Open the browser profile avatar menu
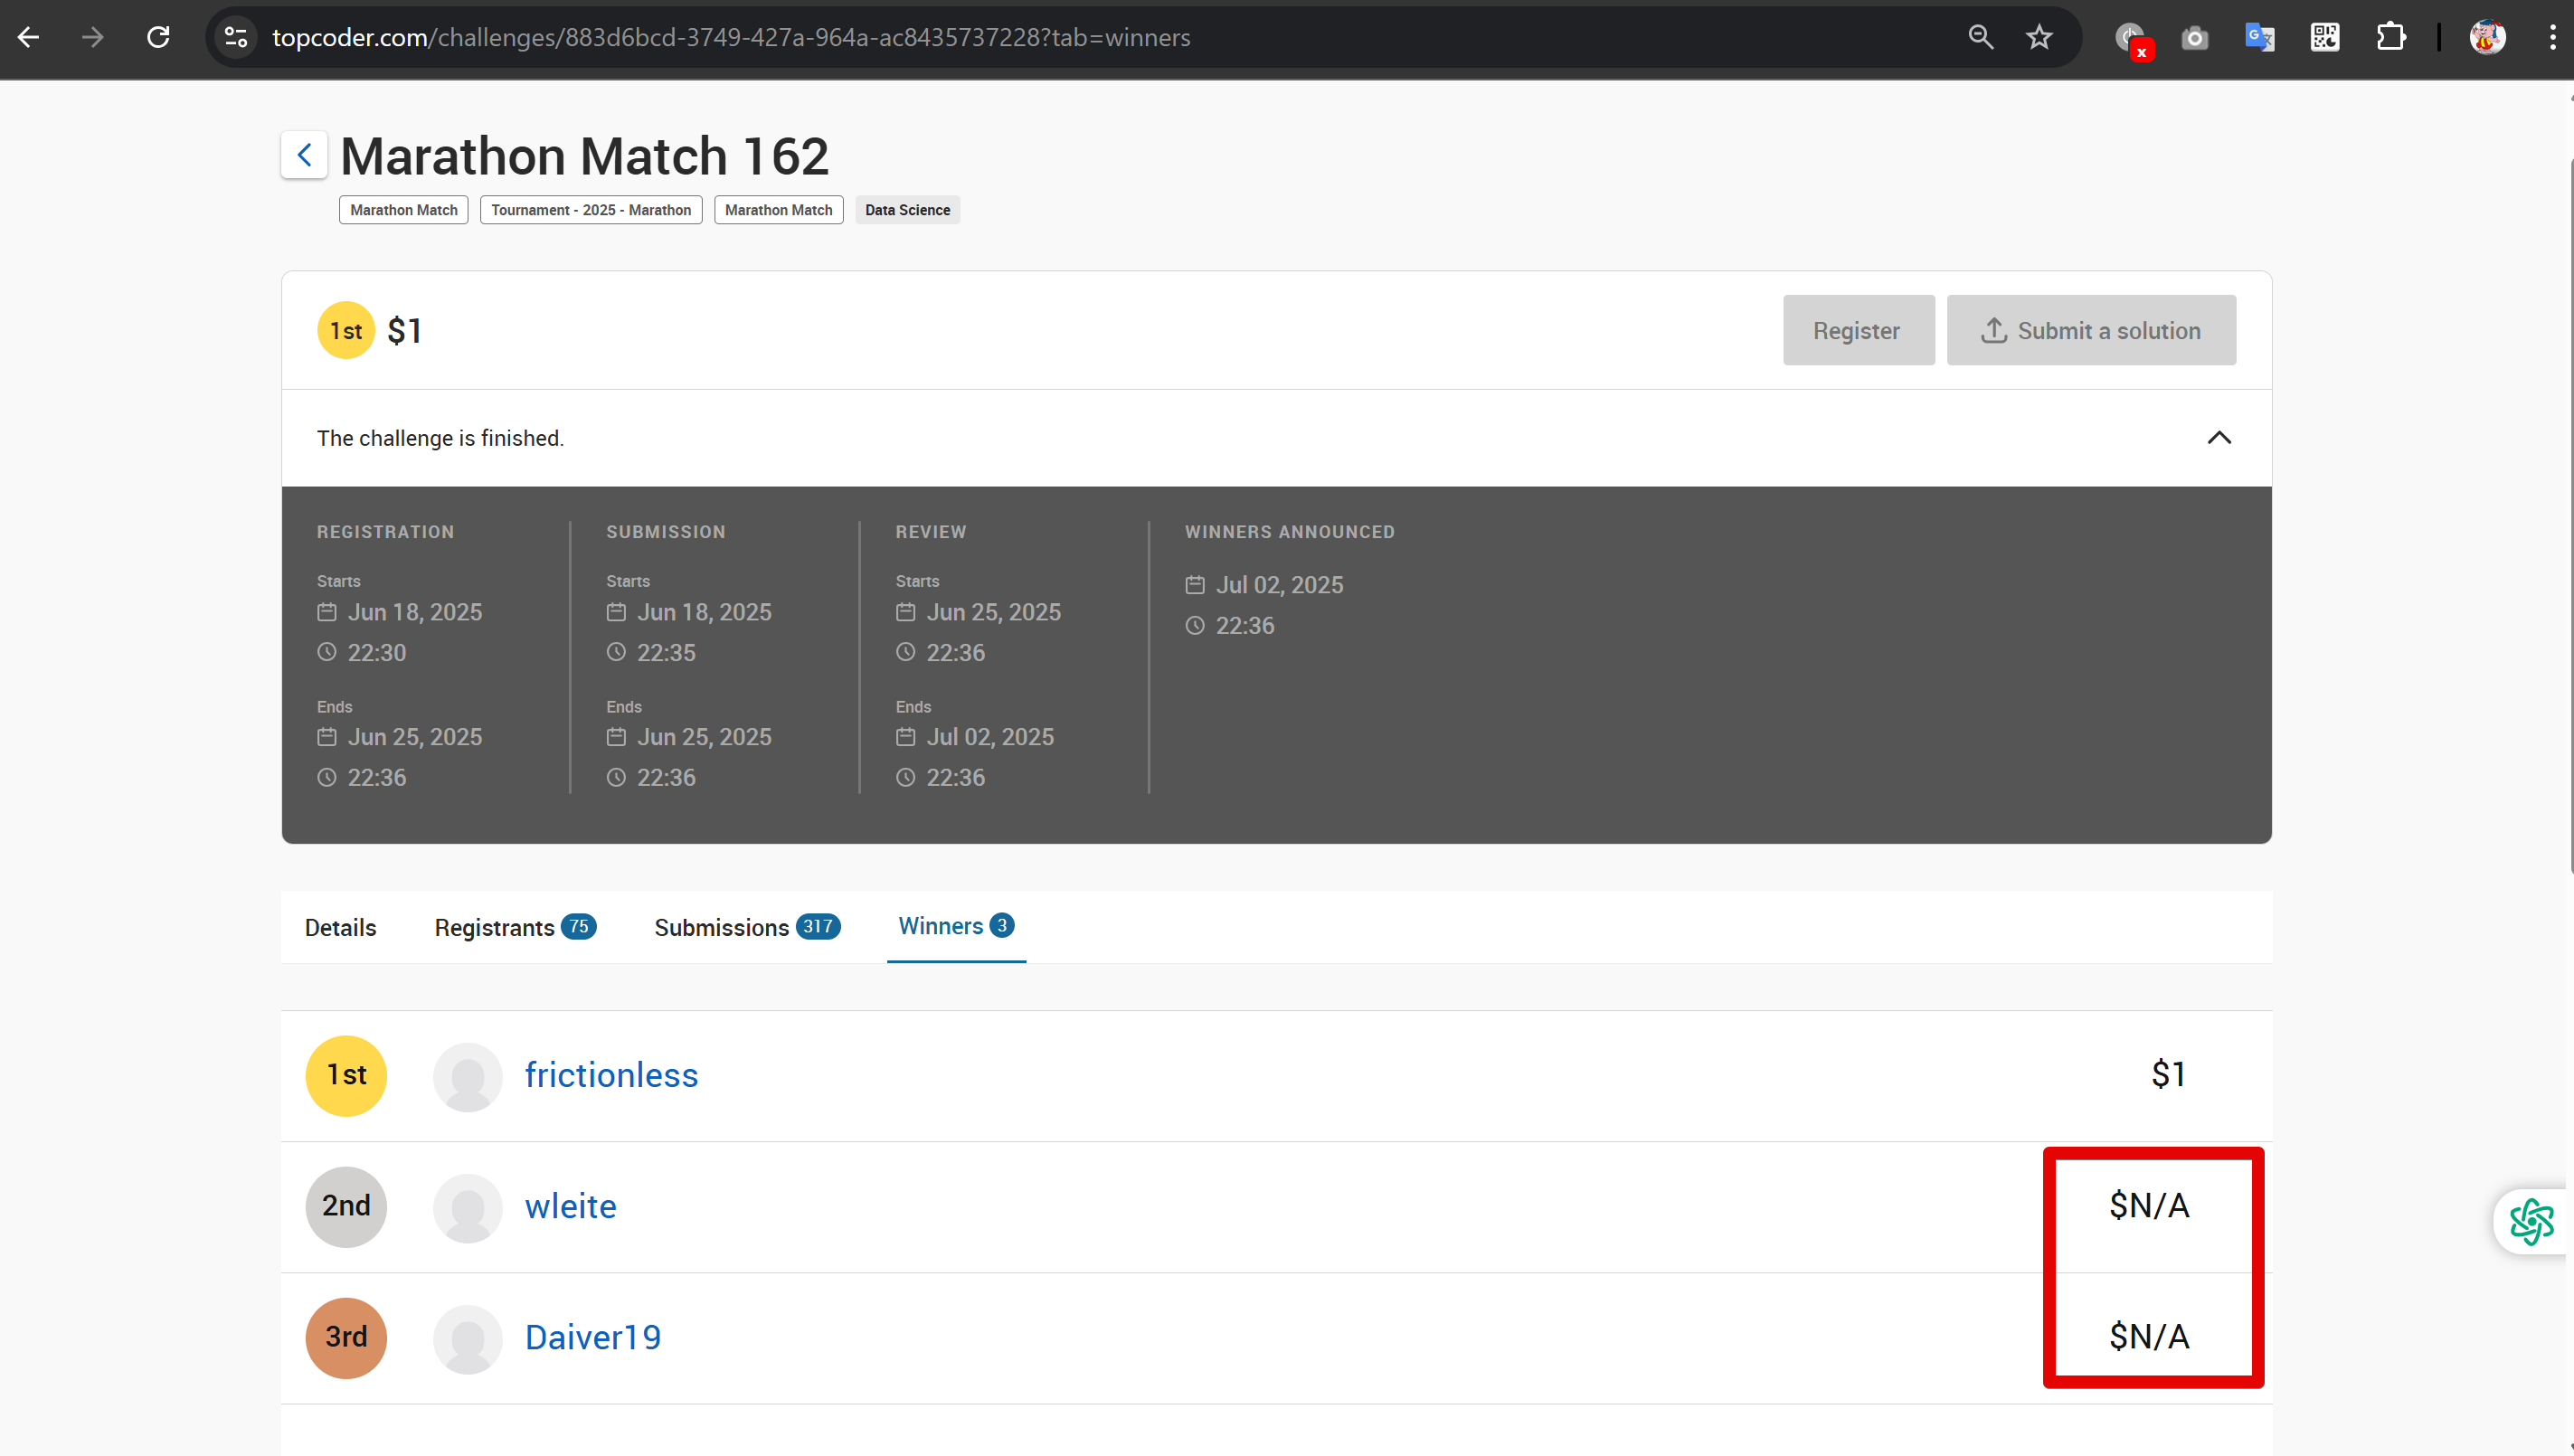Viewport: 2574px width, 1456px height. [x=2487, y=38]
